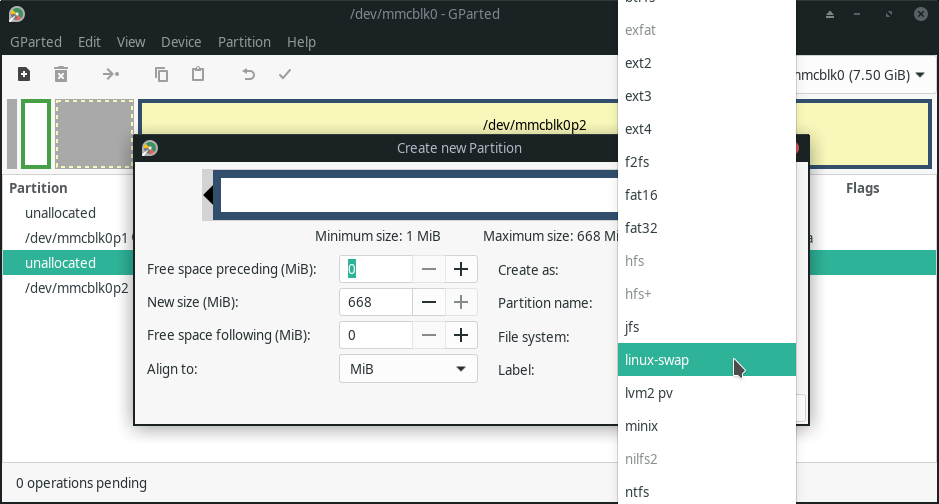
Task: Click the disabled nilfs2 option
Action: coord(707,459)
